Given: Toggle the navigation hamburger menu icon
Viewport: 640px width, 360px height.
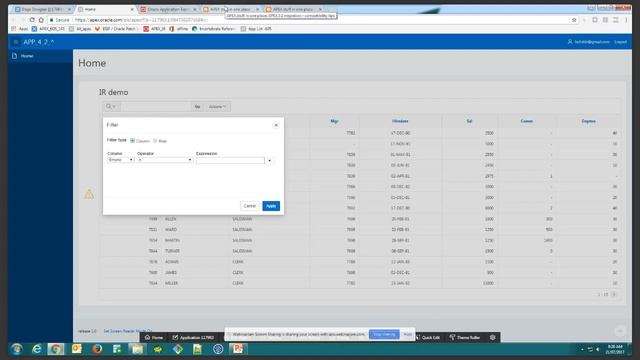Looking at the screenshot, I should 16,42.
